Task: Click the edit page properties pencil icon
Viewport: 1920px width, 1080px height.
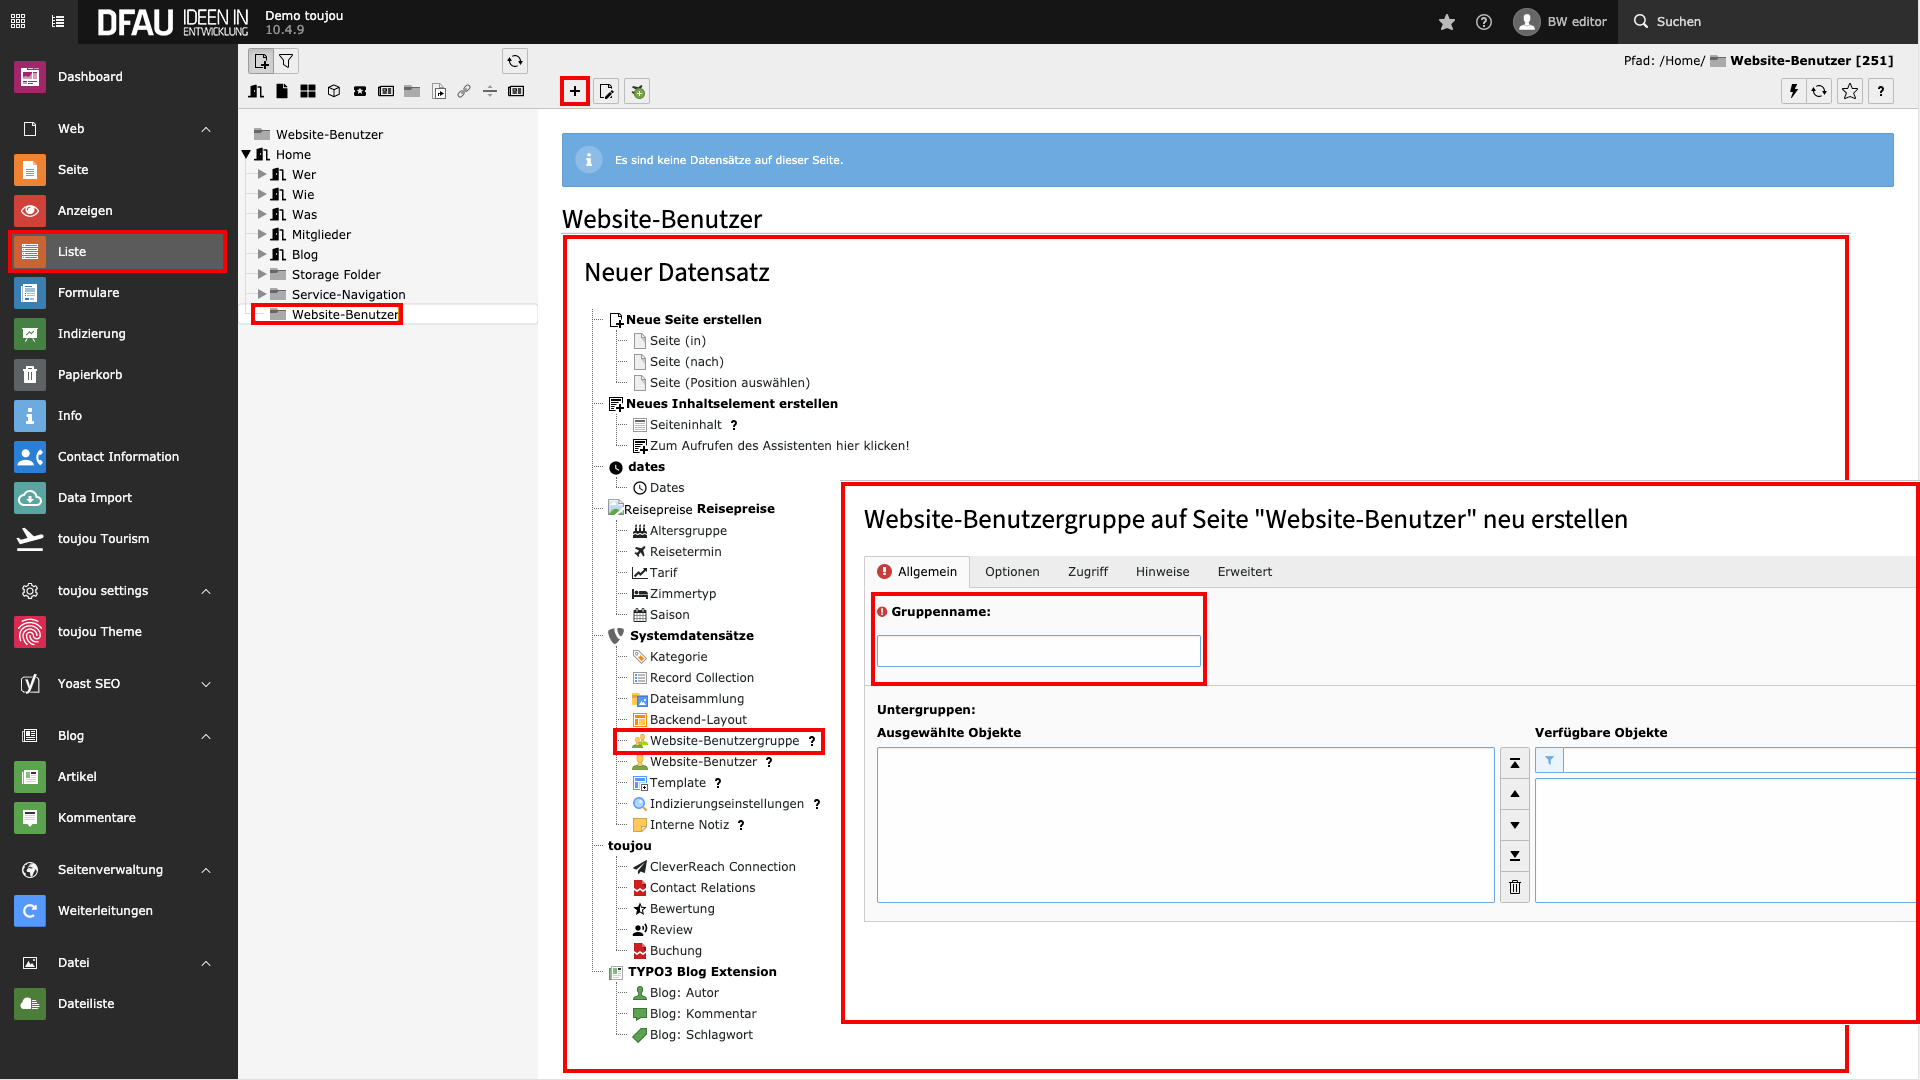Action: [606, 91]
